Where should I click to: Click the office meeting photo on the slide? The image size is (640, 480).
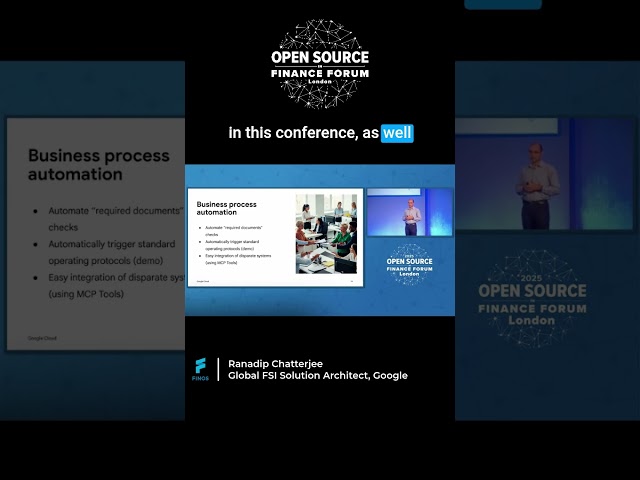point(327,234)
